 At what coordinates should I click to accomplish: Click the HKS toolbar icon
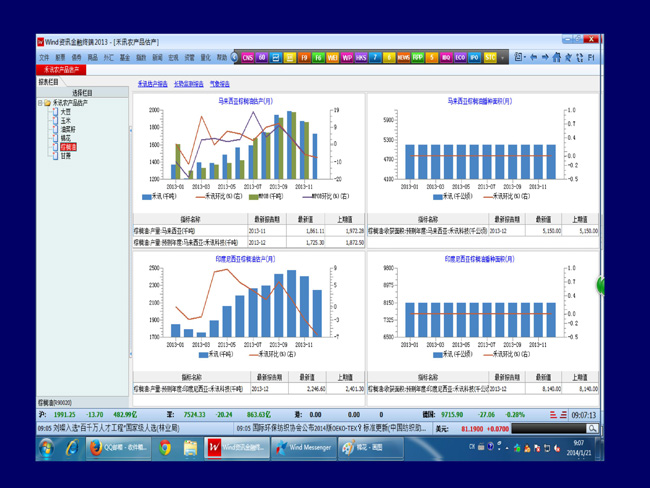[361, 58]
